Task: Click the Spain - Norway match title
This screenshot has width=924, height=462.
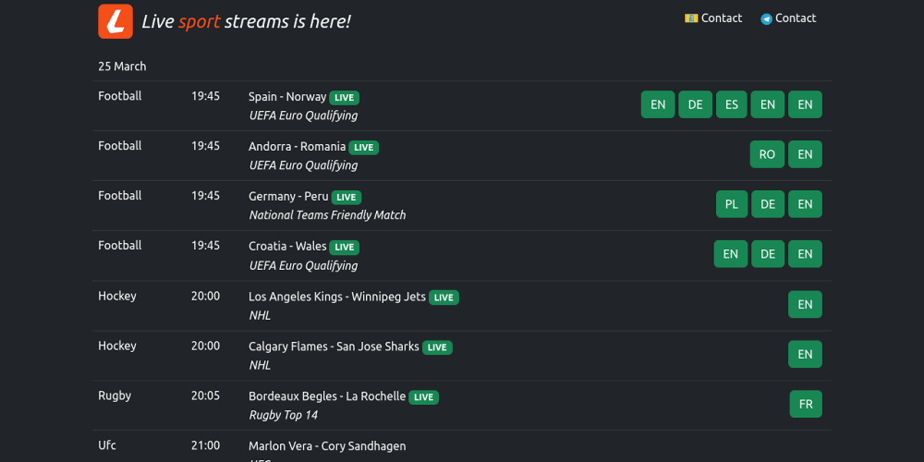Action: 287,97
